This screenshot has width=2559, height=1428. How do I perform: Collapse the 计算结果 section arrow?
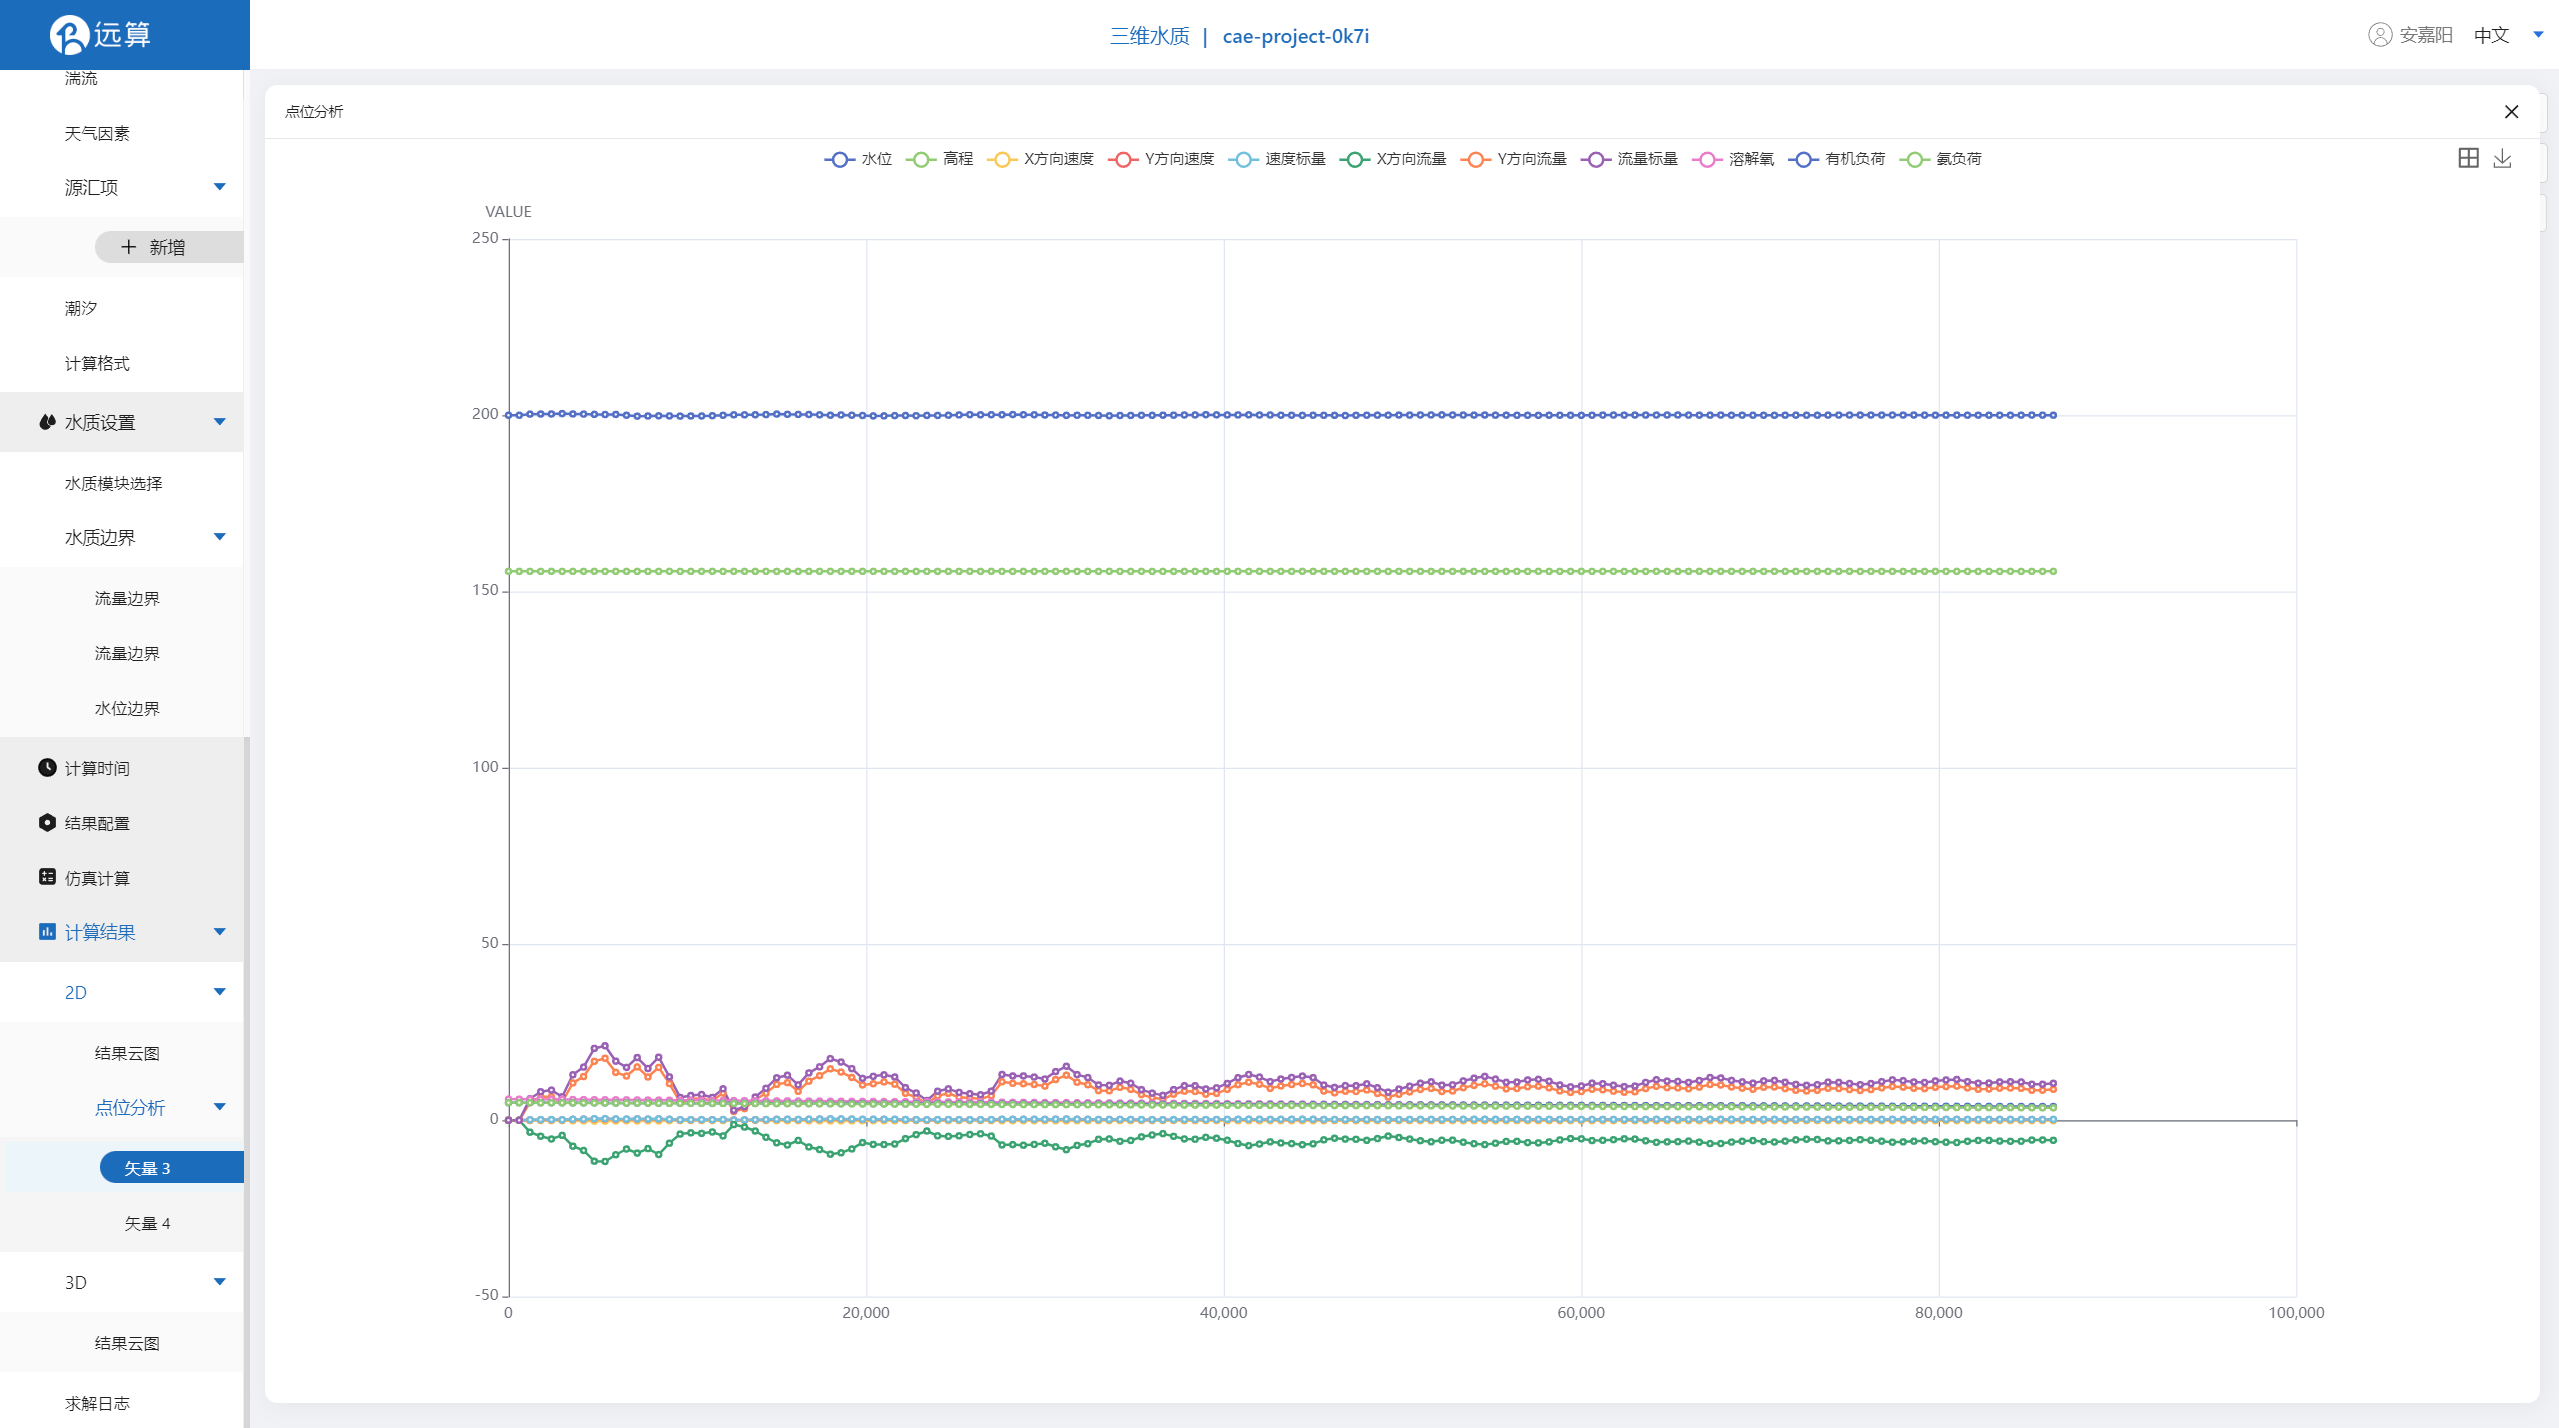[x=220, y=932]
